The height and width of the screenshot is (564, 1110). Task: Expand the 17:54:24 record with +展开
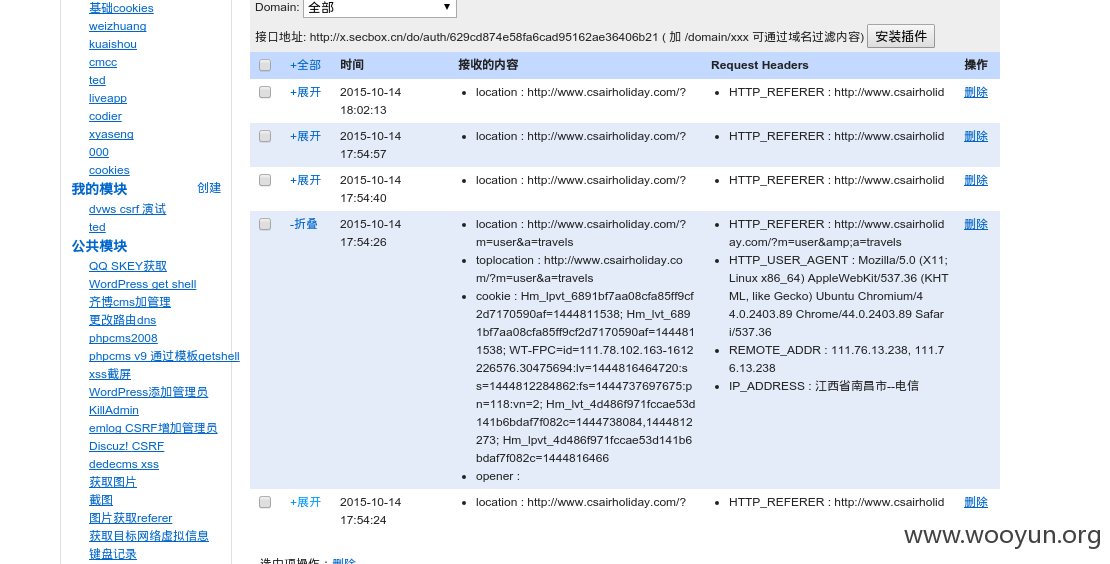coord(305,502)
